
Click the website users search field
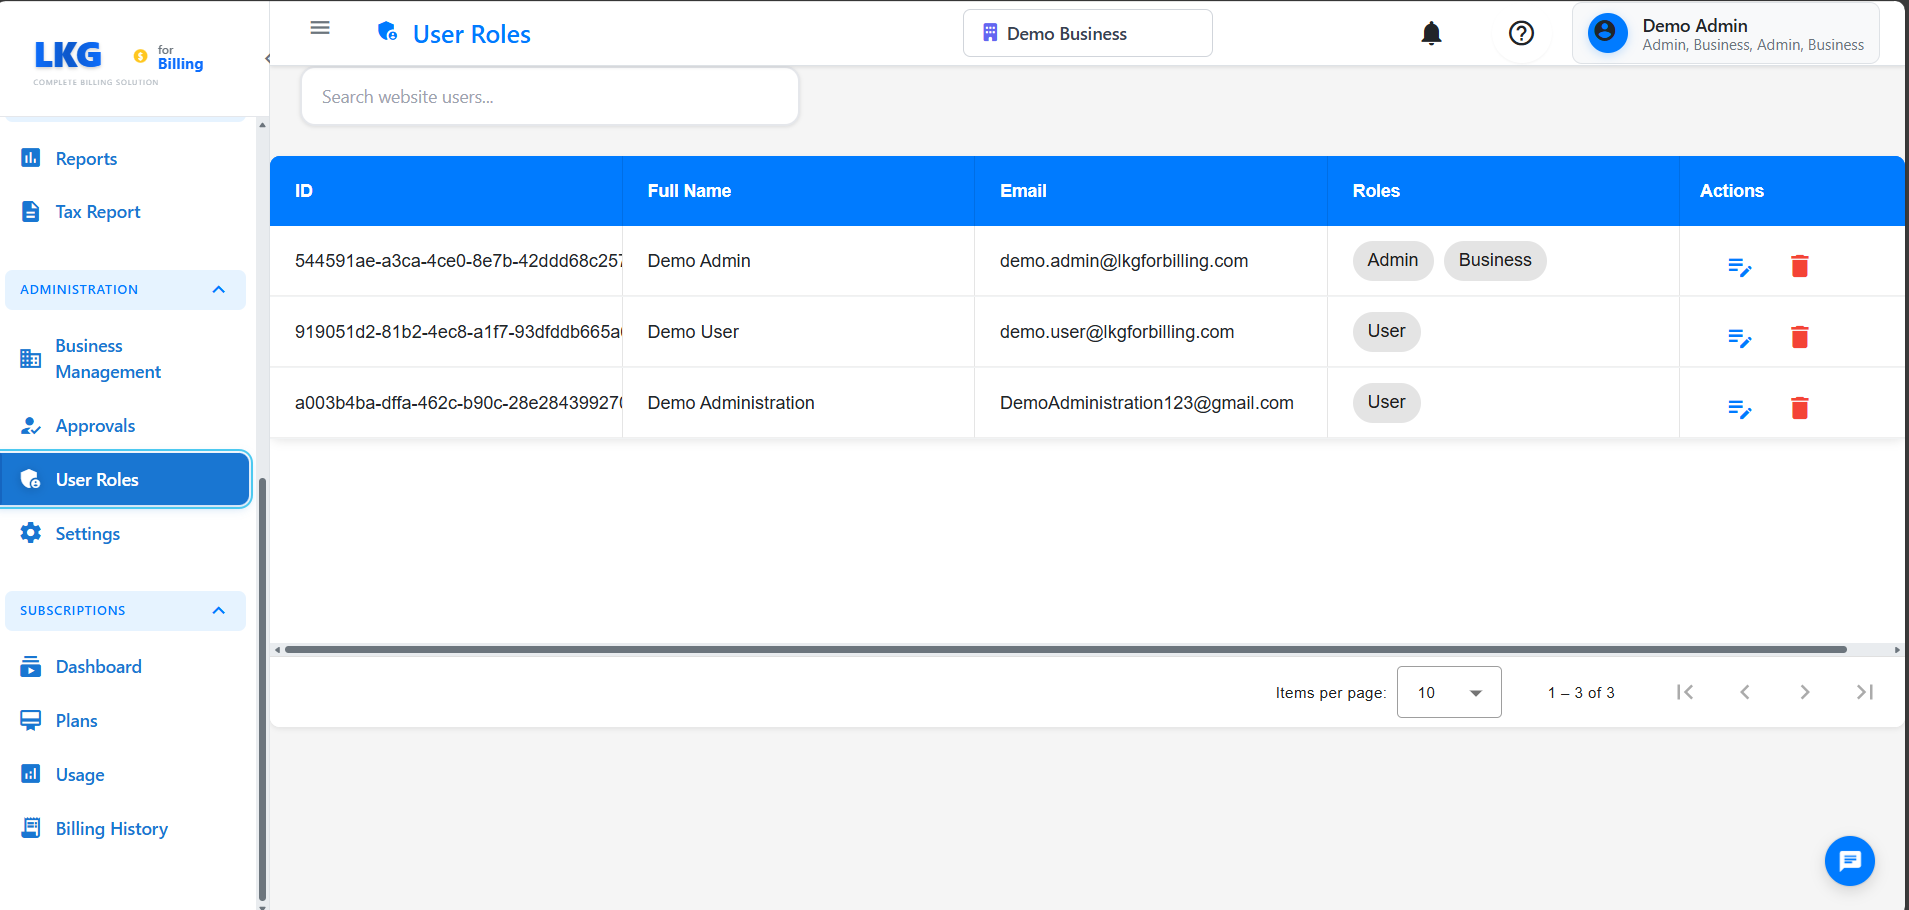tap(549, 96)
